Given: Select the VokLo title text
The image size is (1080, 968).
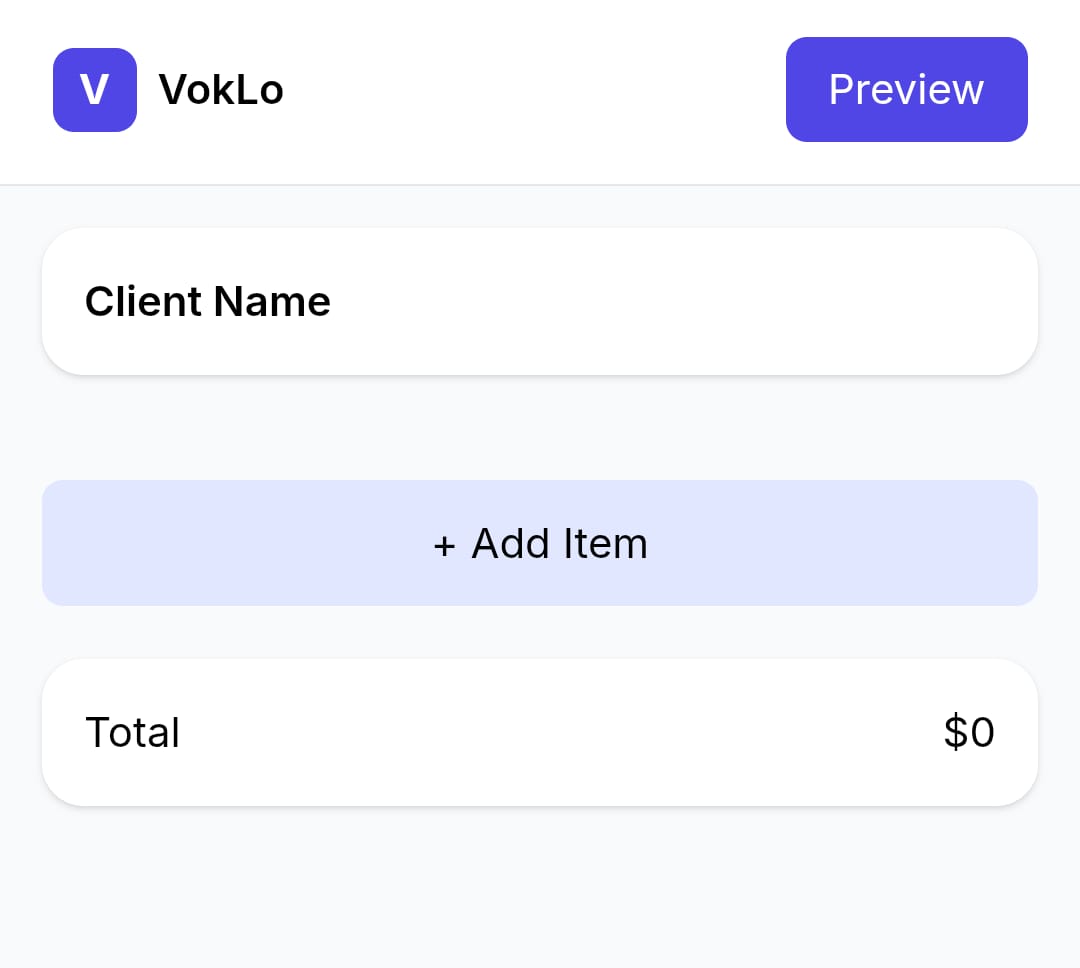Looking at the screenshot, I should (x=220, y=89).
